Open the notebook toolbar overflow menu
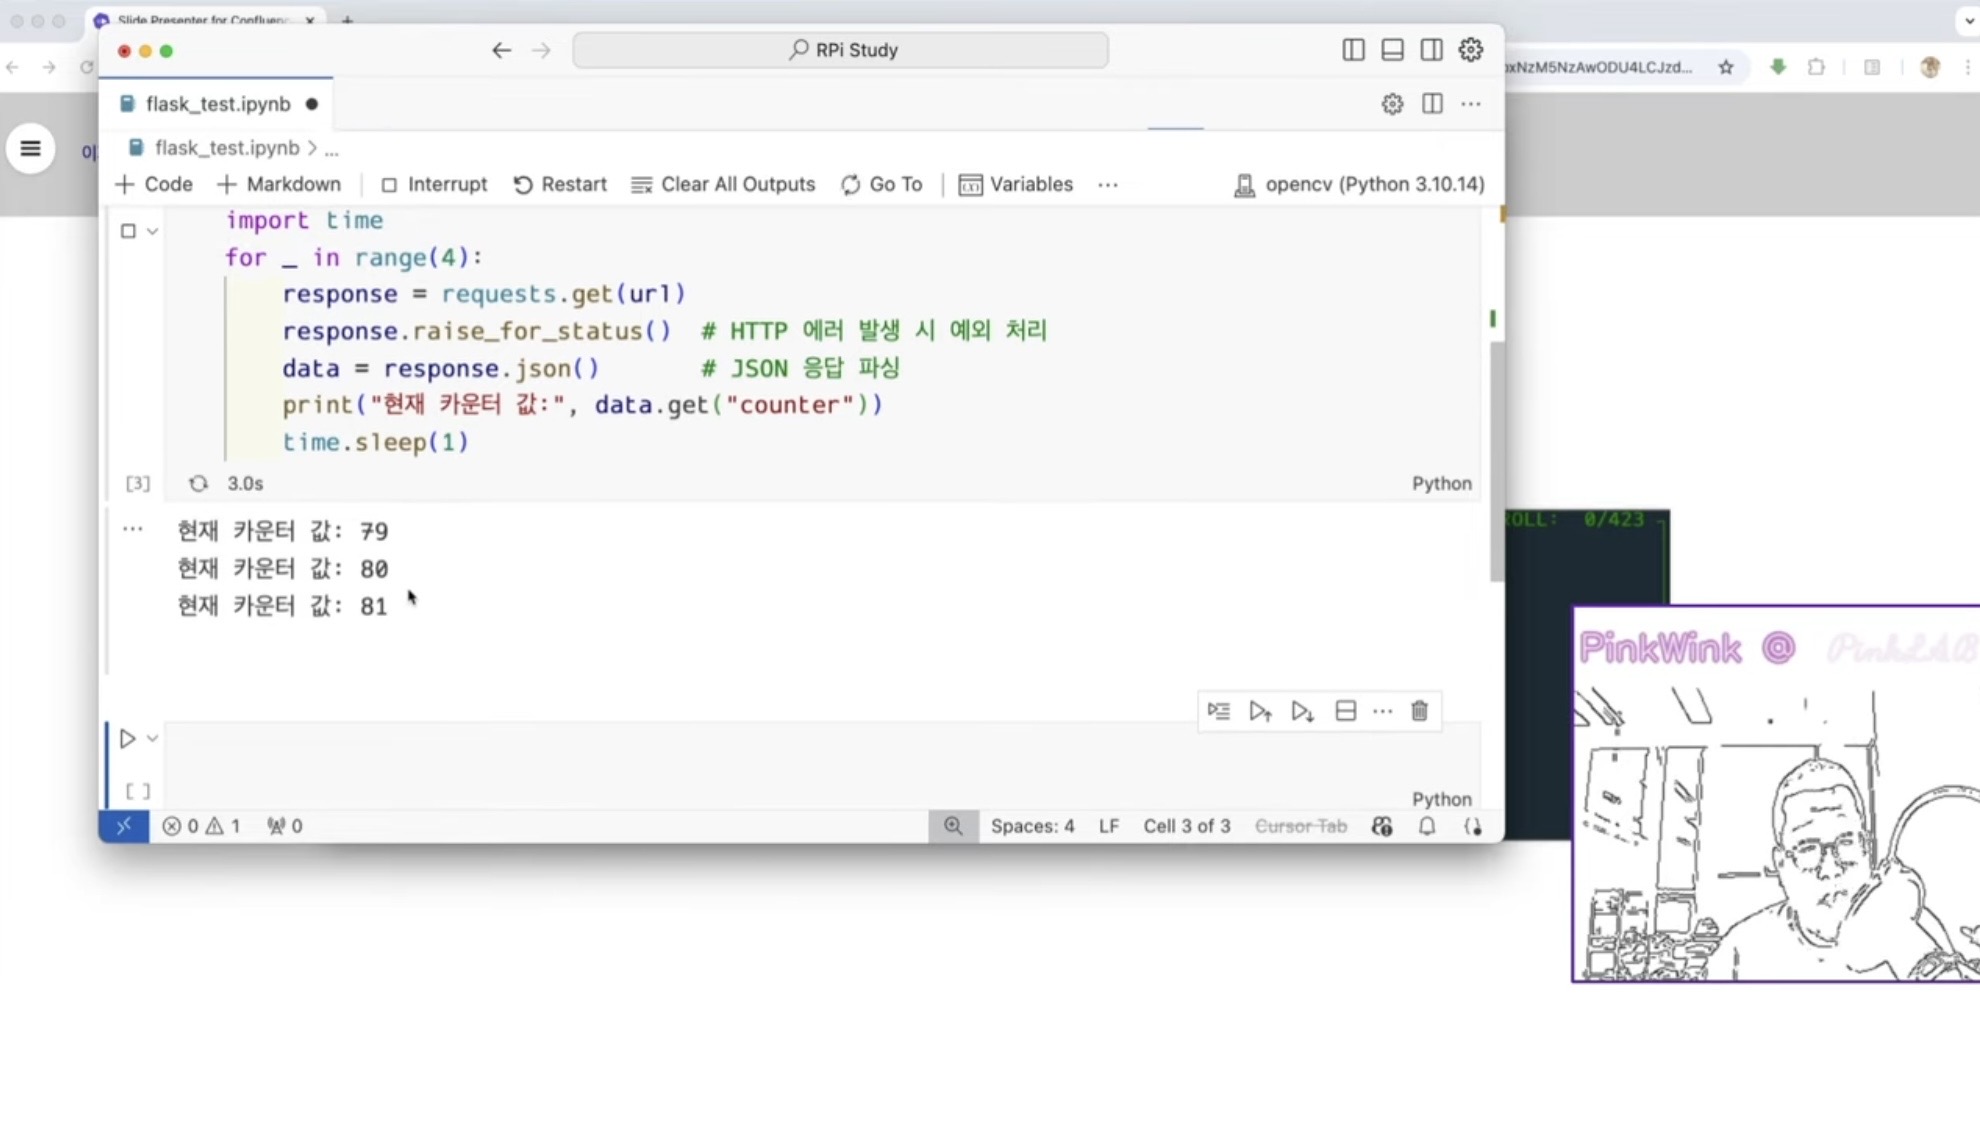Viewport: 1980px width, 1125px height. 1107,185
